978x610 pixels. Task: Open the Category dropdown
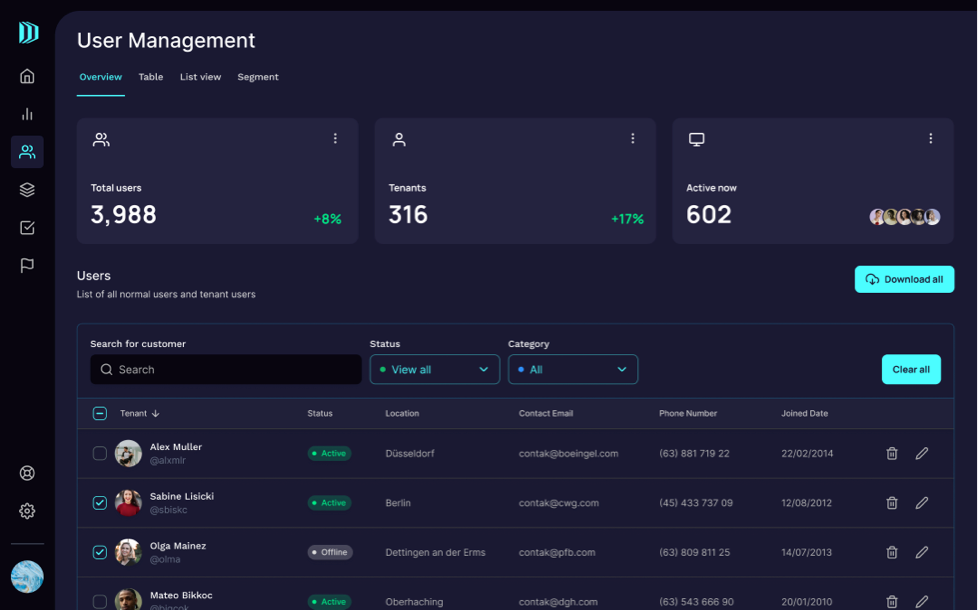tap(573, 369)
